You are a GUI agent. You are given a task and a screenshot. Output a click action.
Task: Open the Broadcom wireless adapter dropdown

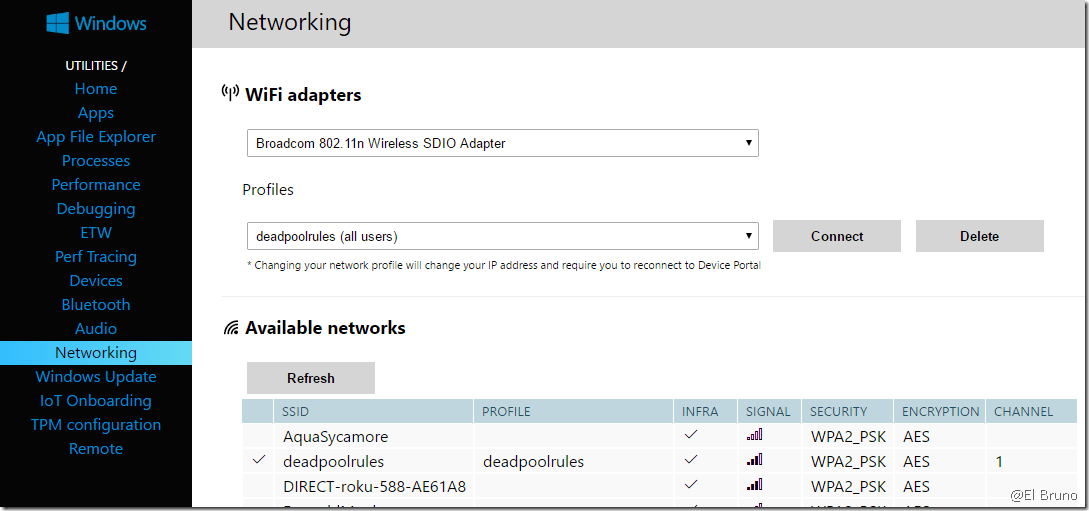coord(502,143)
